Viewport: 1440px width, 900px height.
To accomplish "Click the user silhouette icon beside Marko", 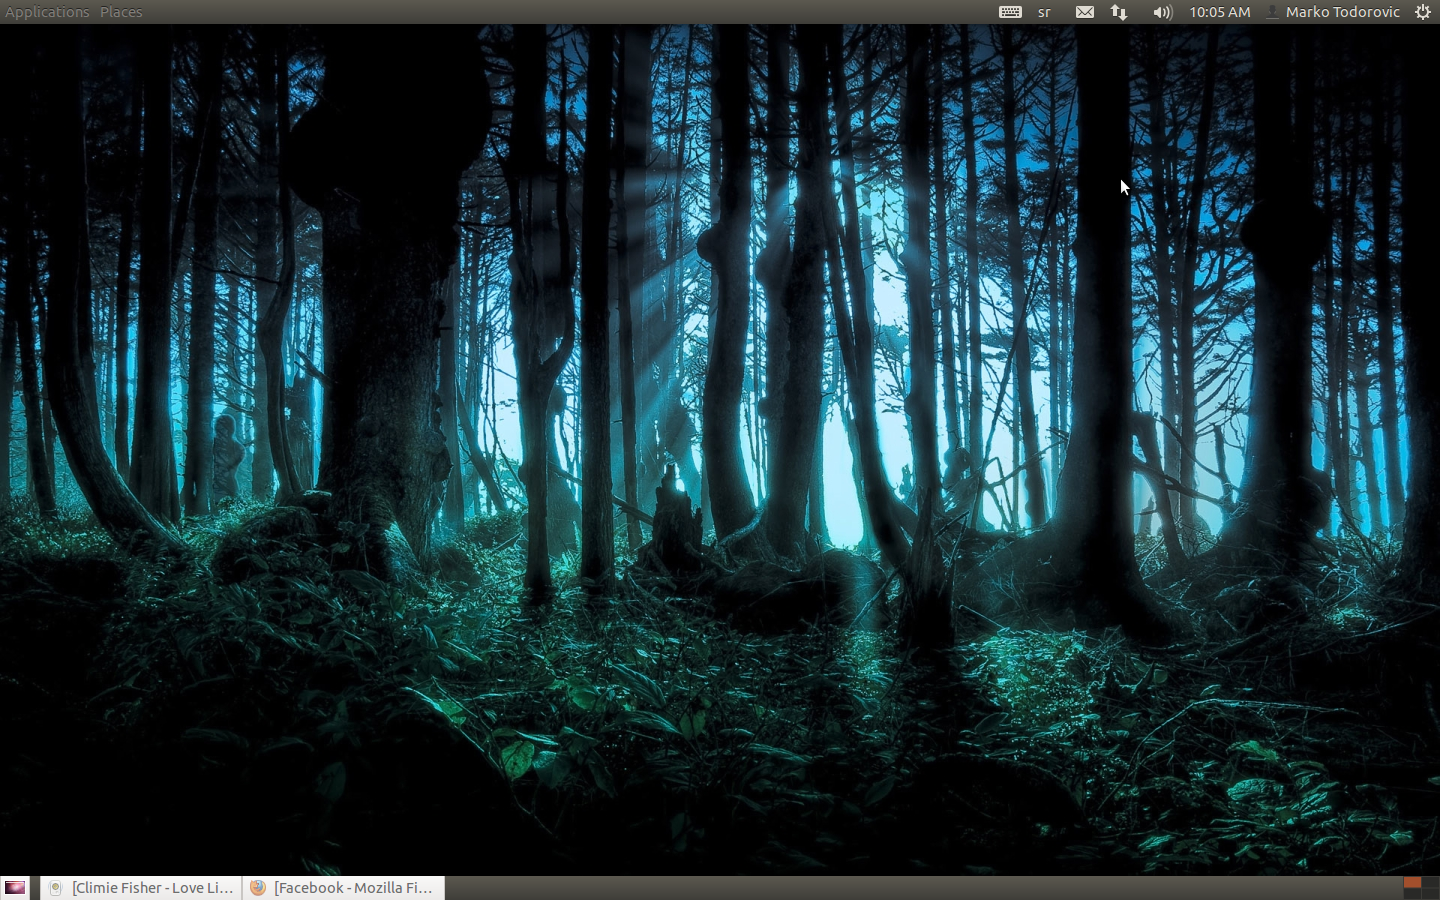I will [1272, 12].
